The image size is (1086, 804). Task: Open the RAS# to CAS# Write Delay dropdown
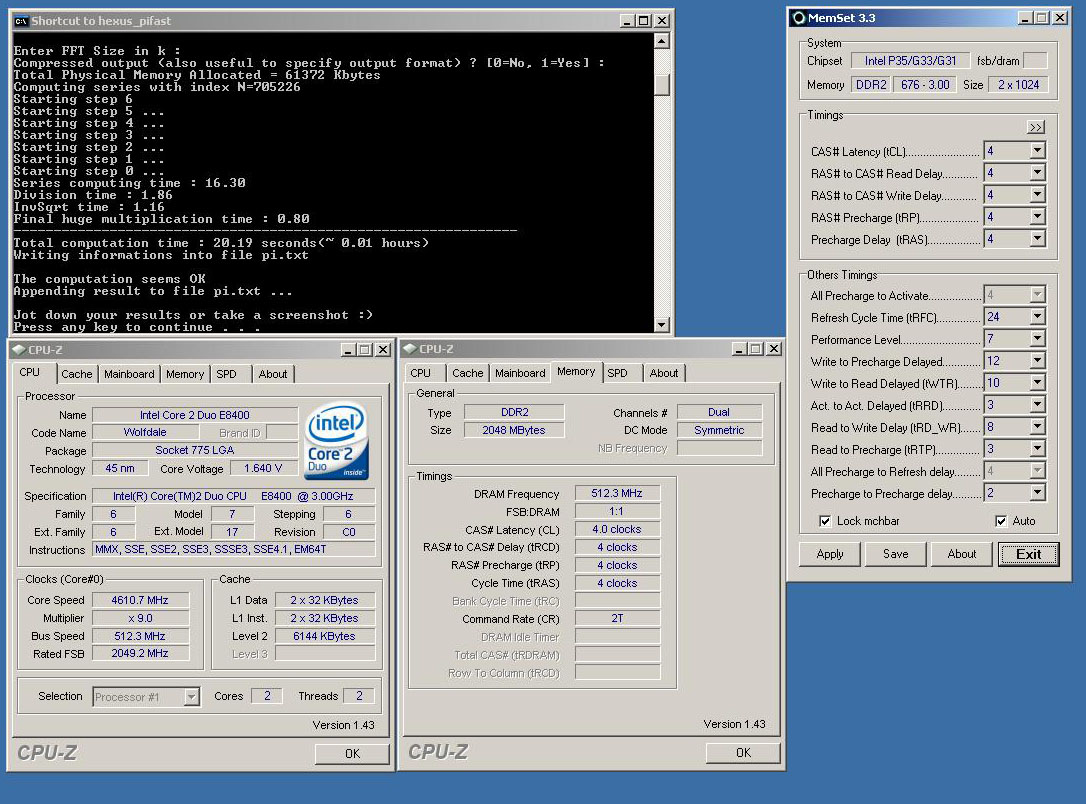point(1037,195)
